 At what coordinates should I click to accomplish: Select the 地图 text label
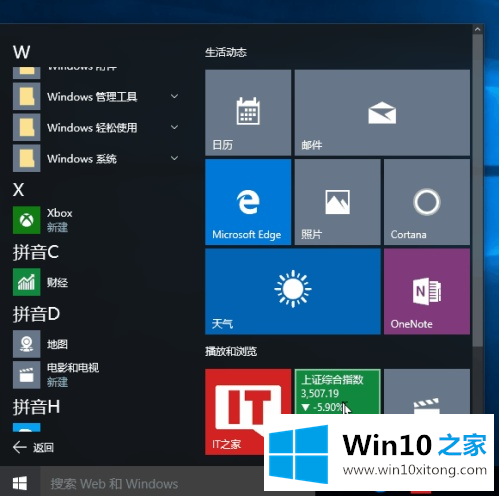pos(57,344)
